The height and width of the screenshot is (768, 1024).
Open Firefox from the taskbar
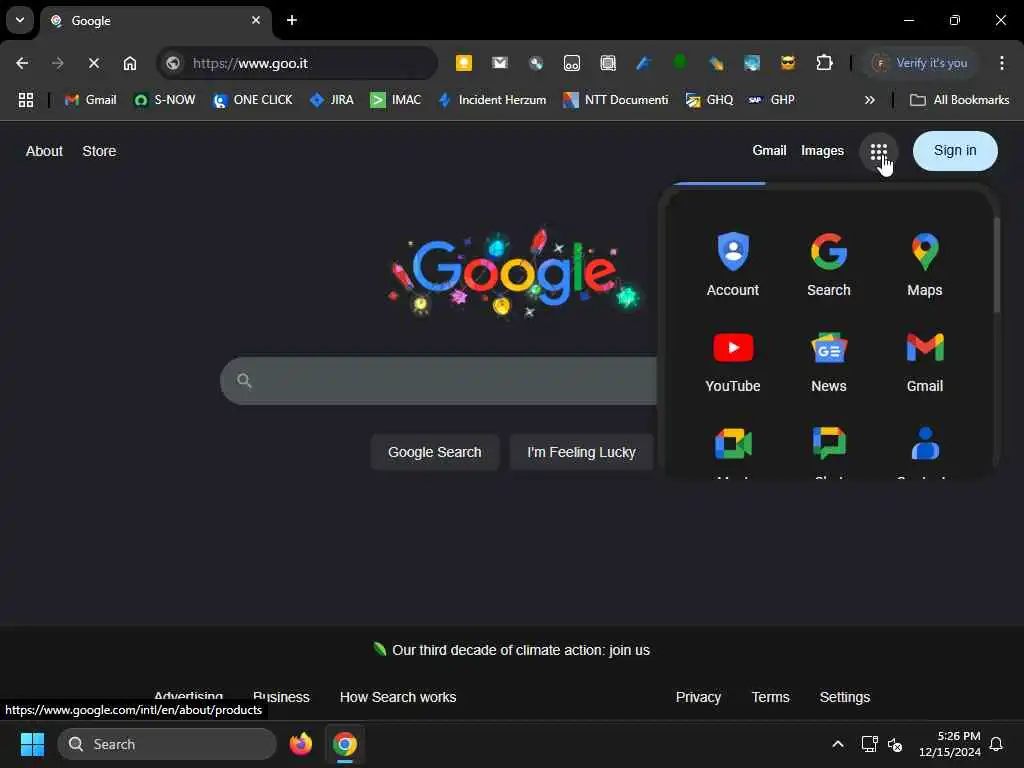tap(300, 744)
